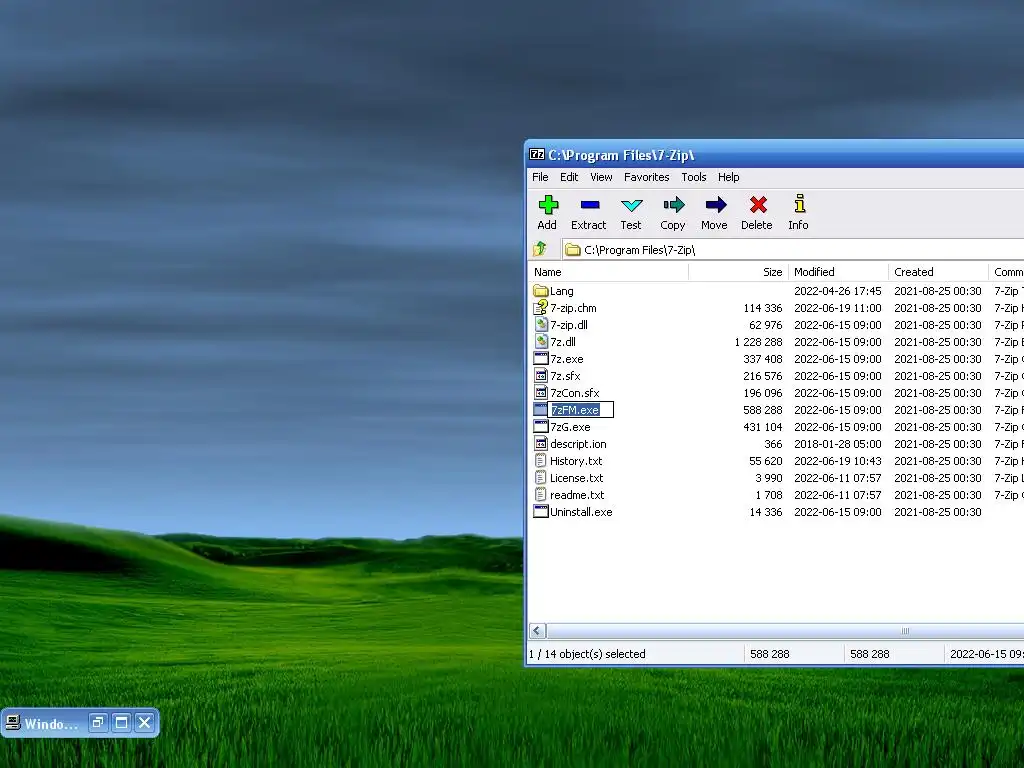The width and height of the screenshot is (1024, 768).
Task: Click the 366 size value
Action: [x=773, y=443]
